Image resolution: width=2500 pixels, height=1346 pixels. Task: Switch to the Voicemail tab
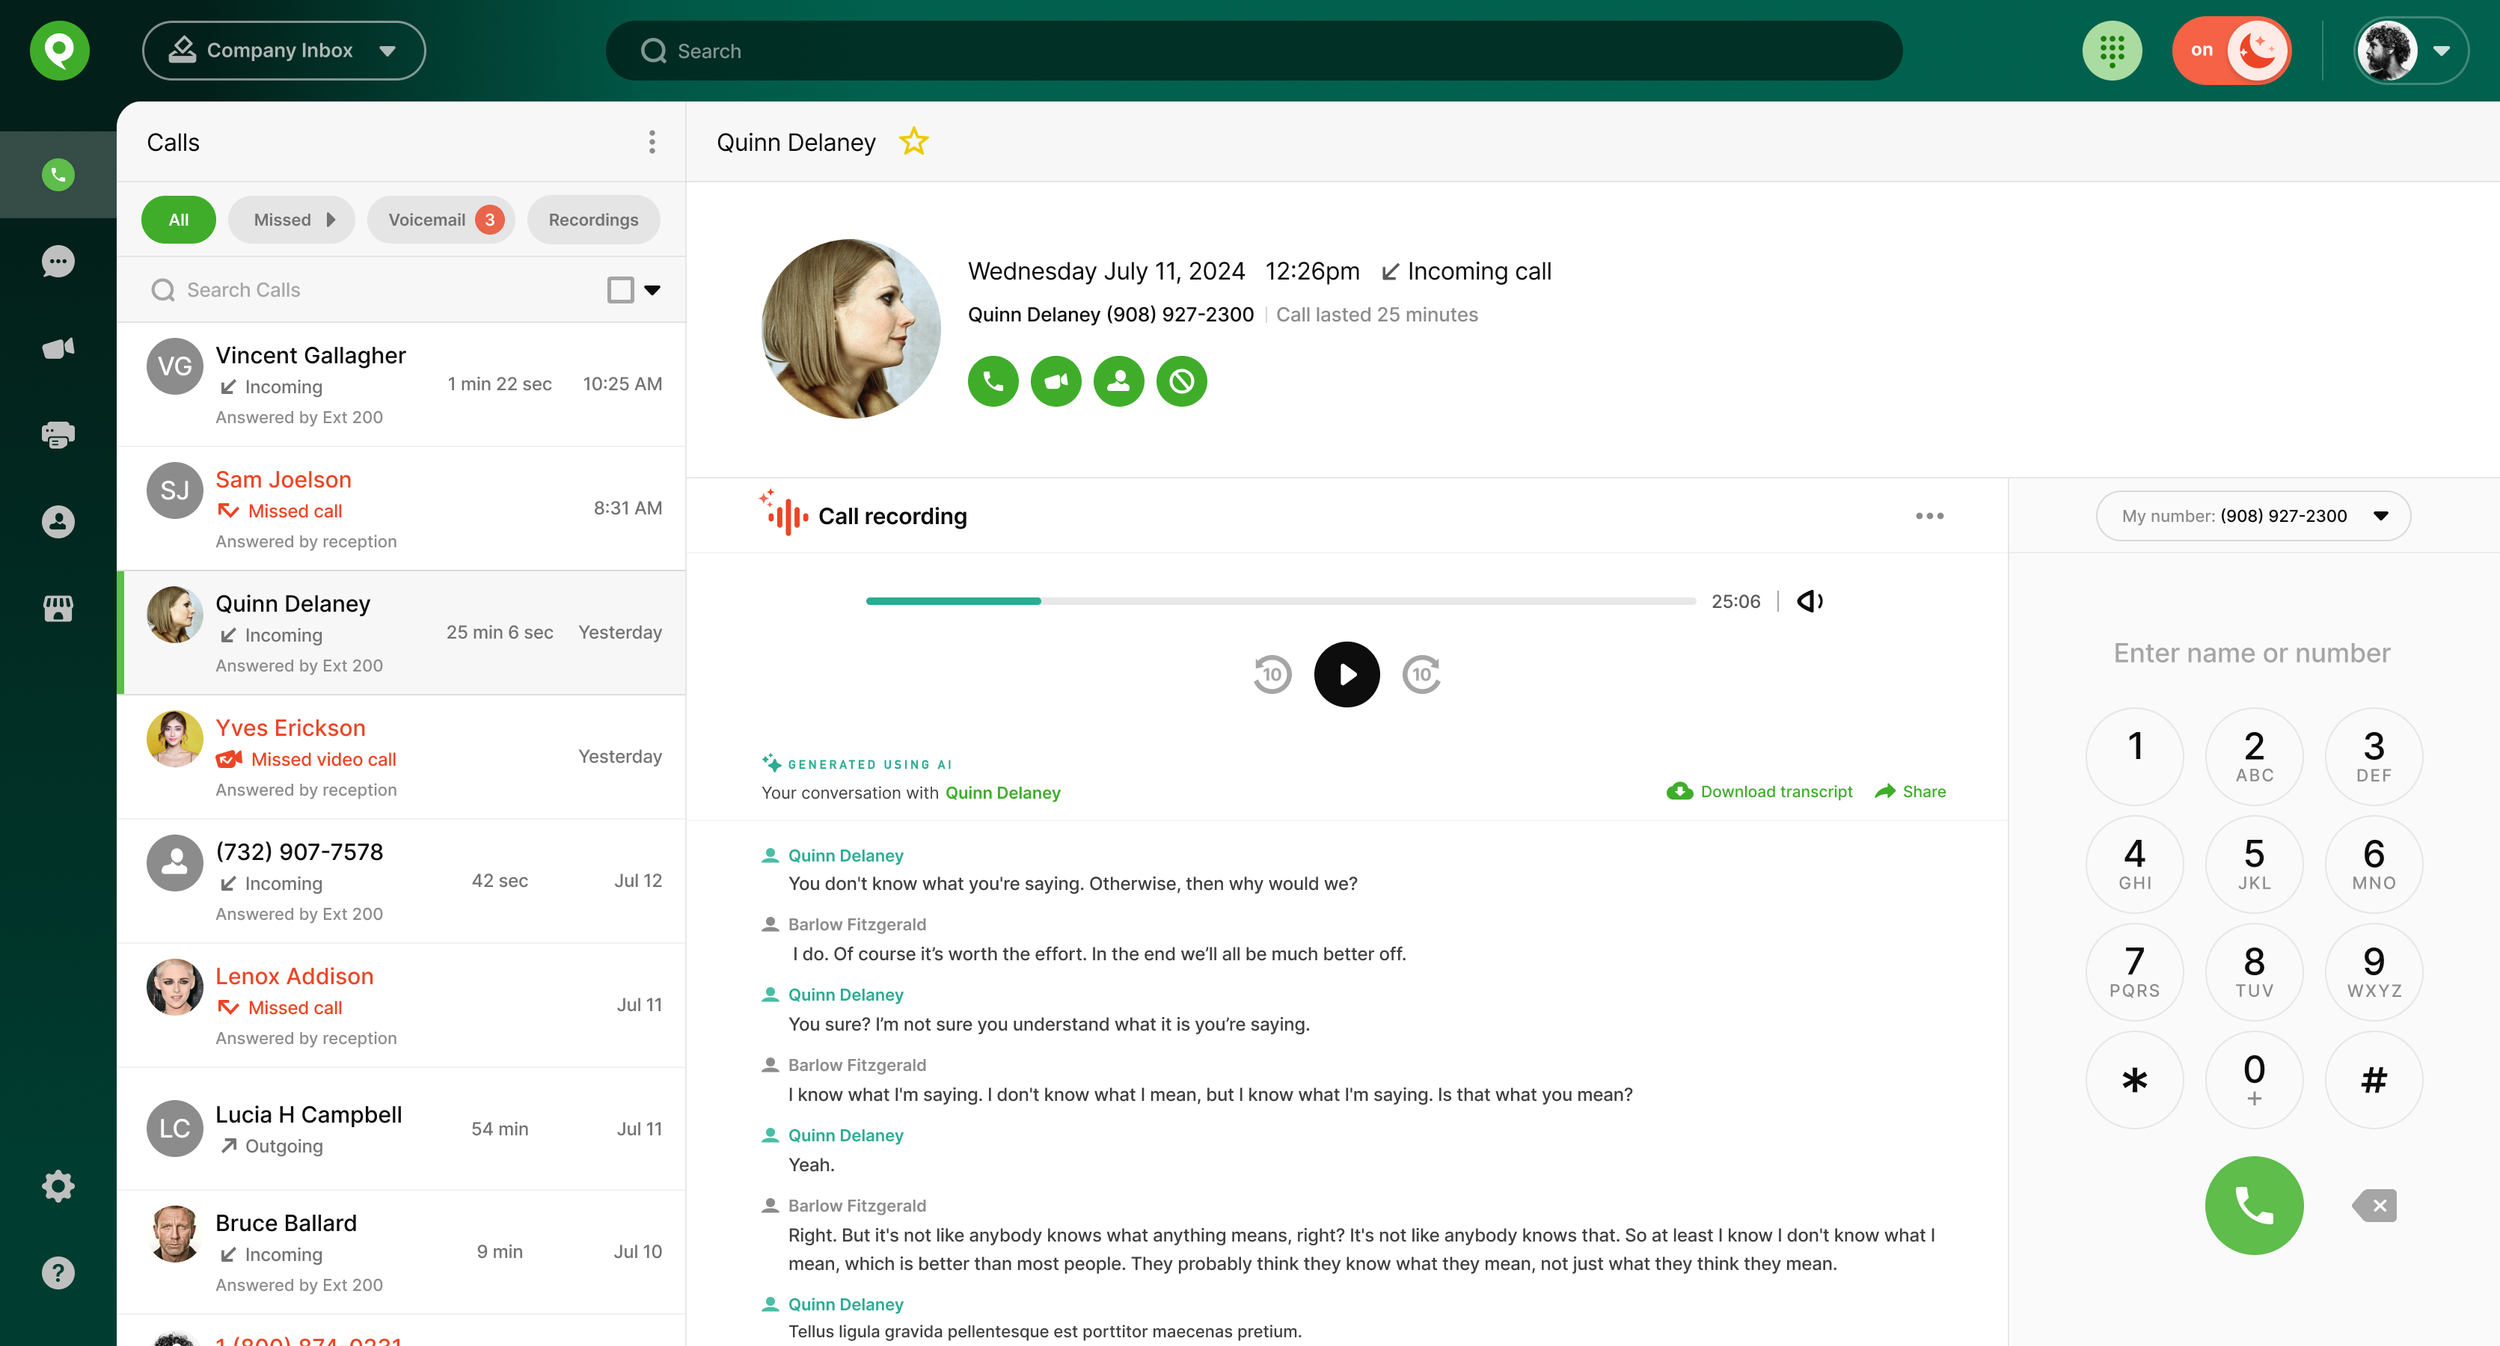tap(440, 219)
